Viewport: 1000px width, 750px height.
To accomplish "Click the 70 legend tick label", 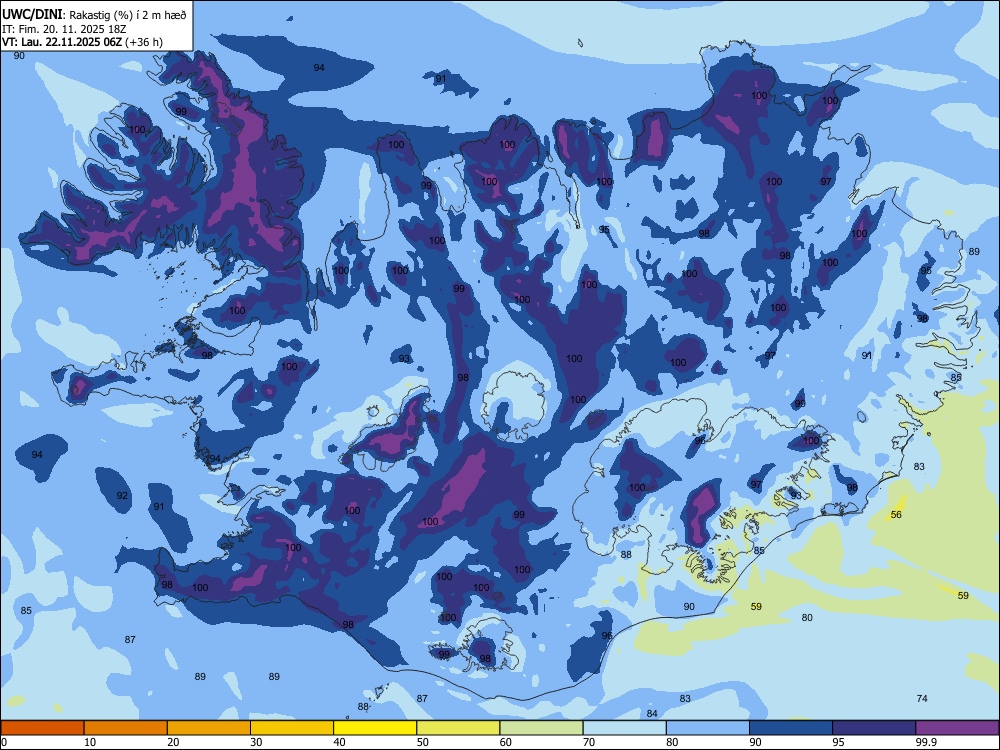I will click(x=589, y=742).
